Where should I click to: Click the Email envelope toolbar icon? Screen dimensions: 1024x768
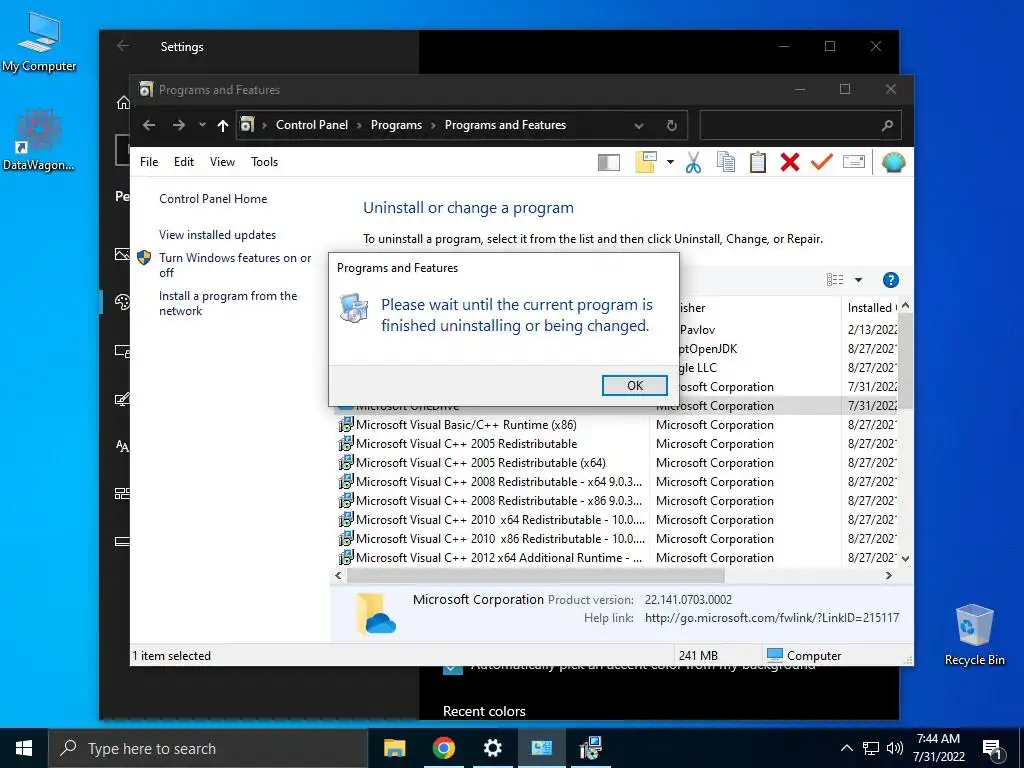(854, 161)
